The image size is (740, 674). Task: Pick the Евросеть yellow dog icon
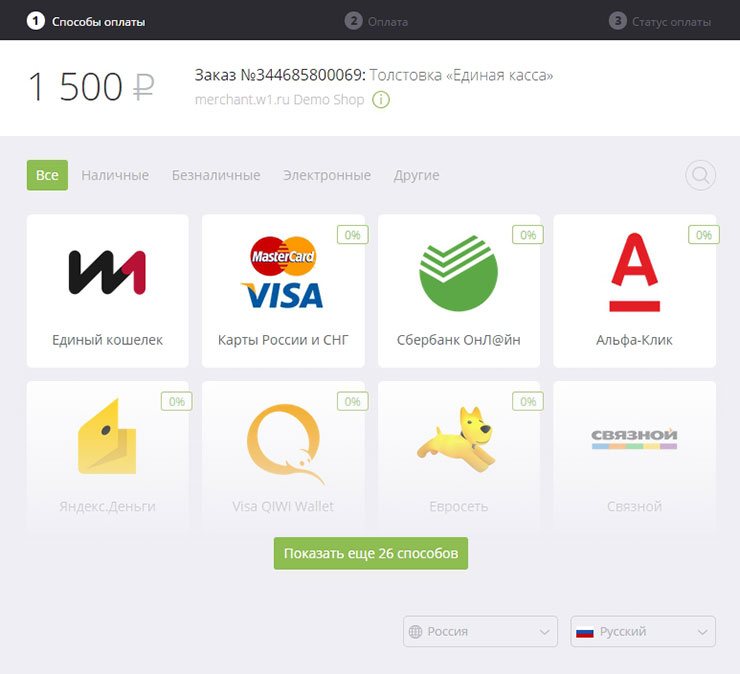[456, 439]
